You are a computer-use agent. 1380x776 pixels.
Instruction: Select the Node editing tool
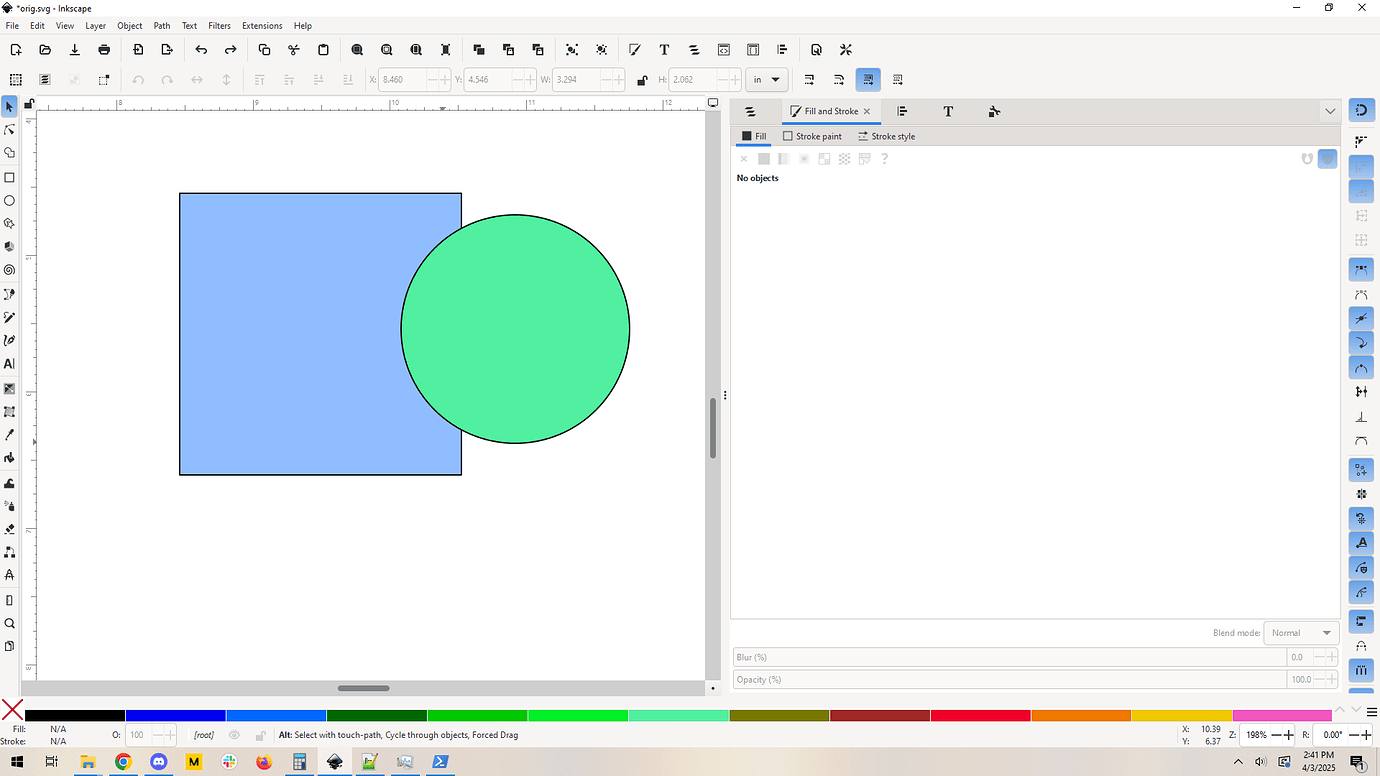click(10, 130)
